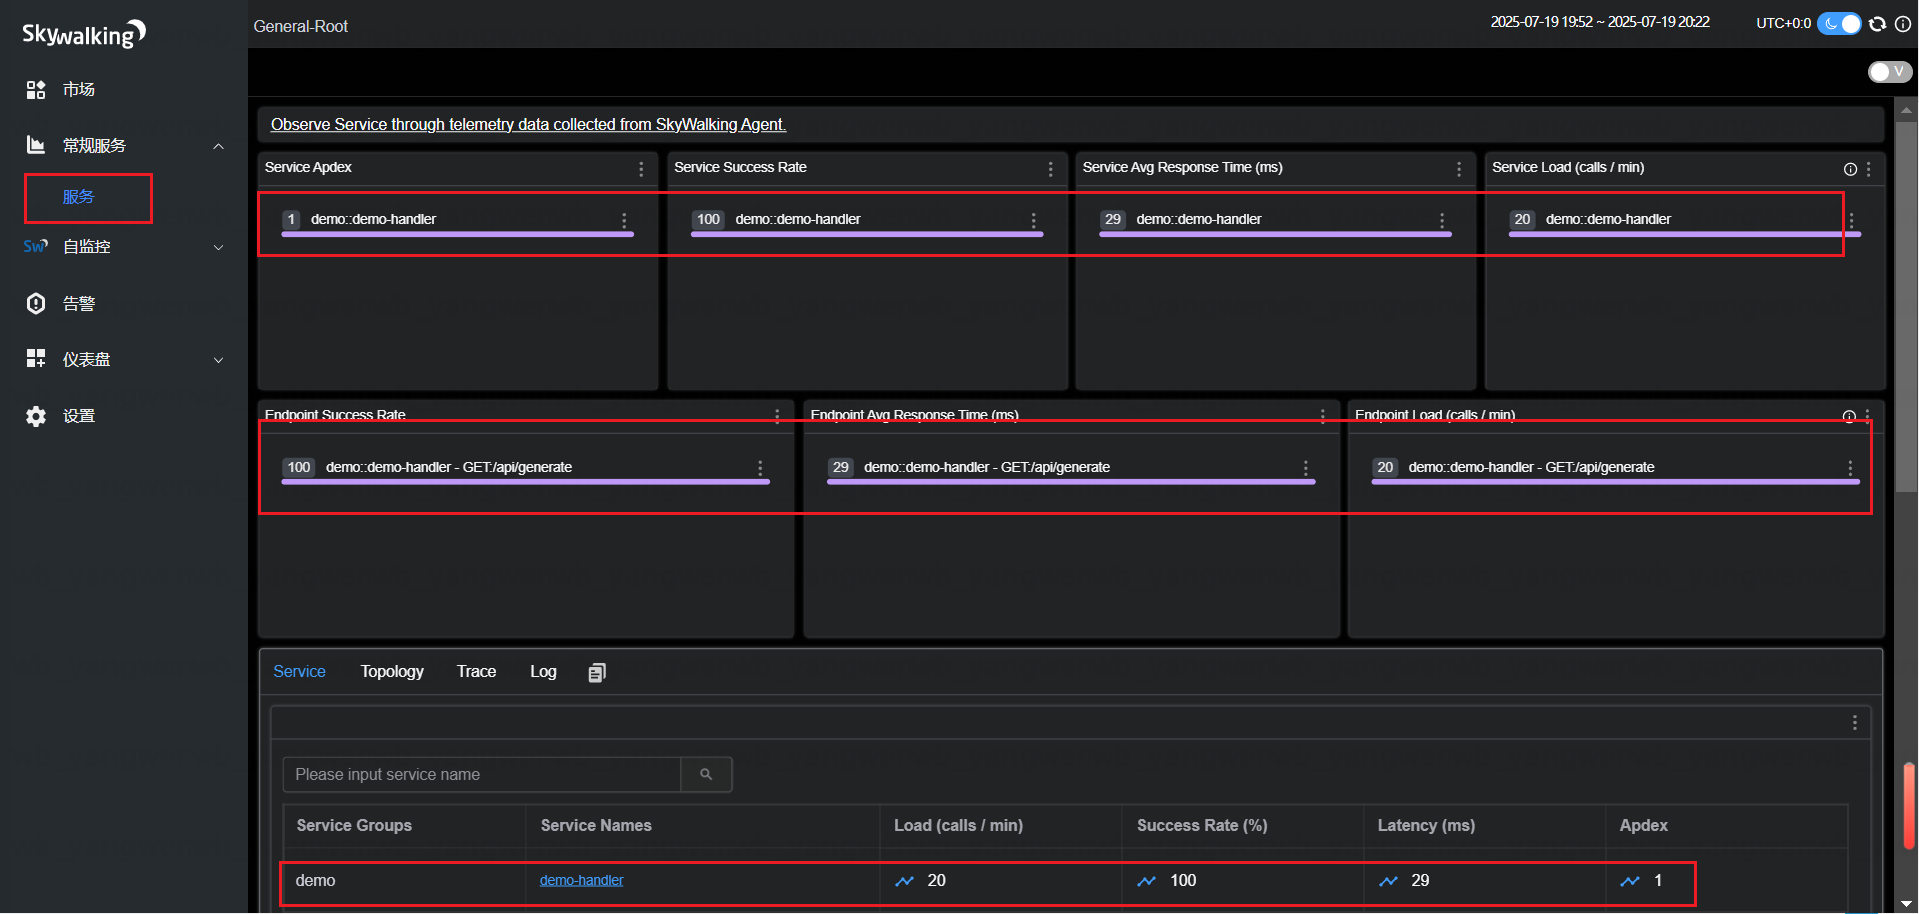
Task: Open Service Success Rate widget options menu
Action: coord(1050,169)
